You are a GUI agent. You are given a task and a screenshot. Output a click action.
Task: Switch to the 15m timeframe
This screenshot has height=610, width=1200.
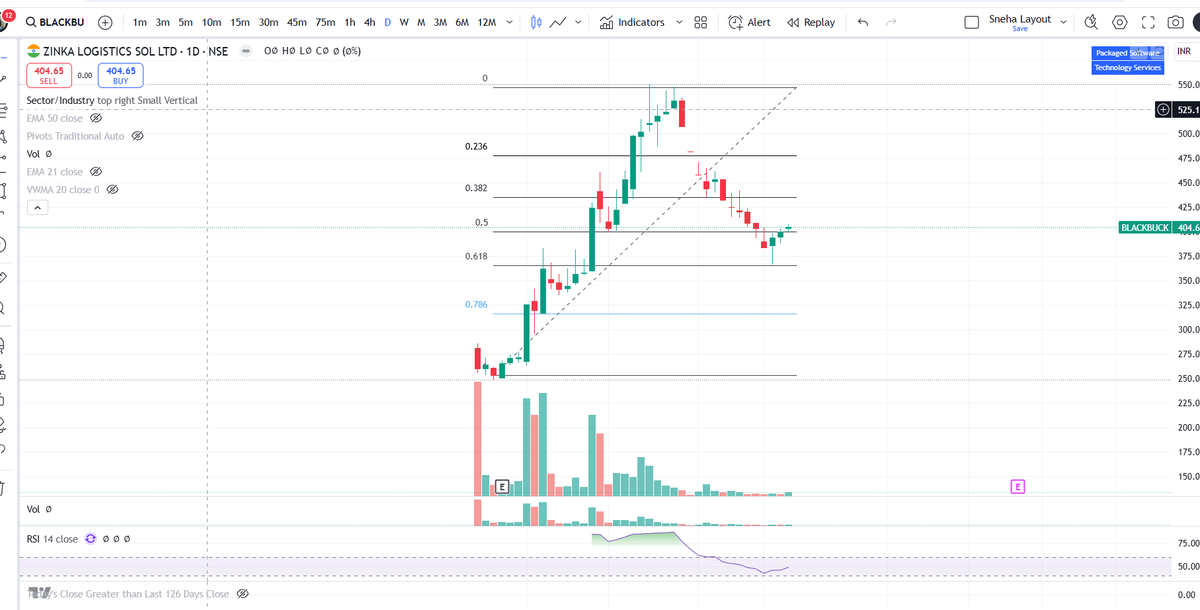(240, 22)
